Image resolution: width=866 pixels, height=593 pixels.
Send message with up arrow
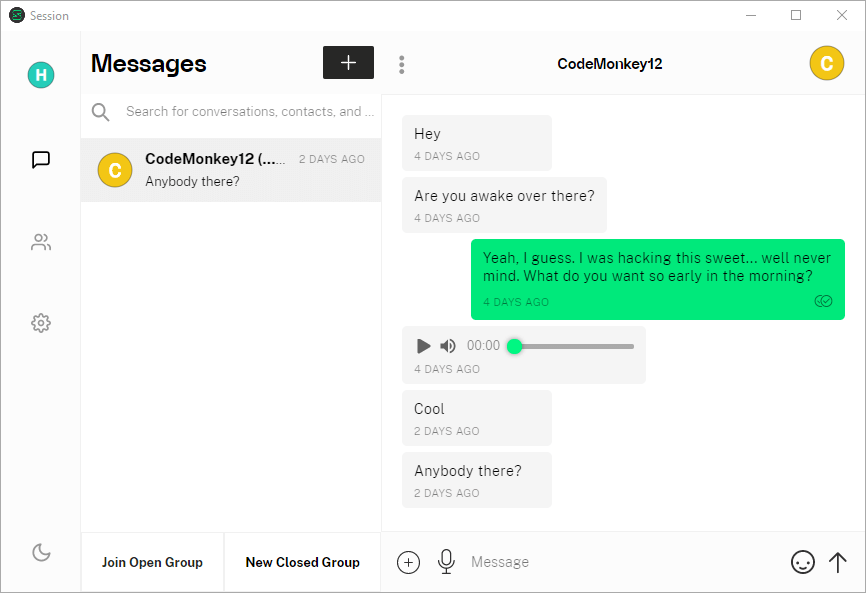[x=838, y=563]
